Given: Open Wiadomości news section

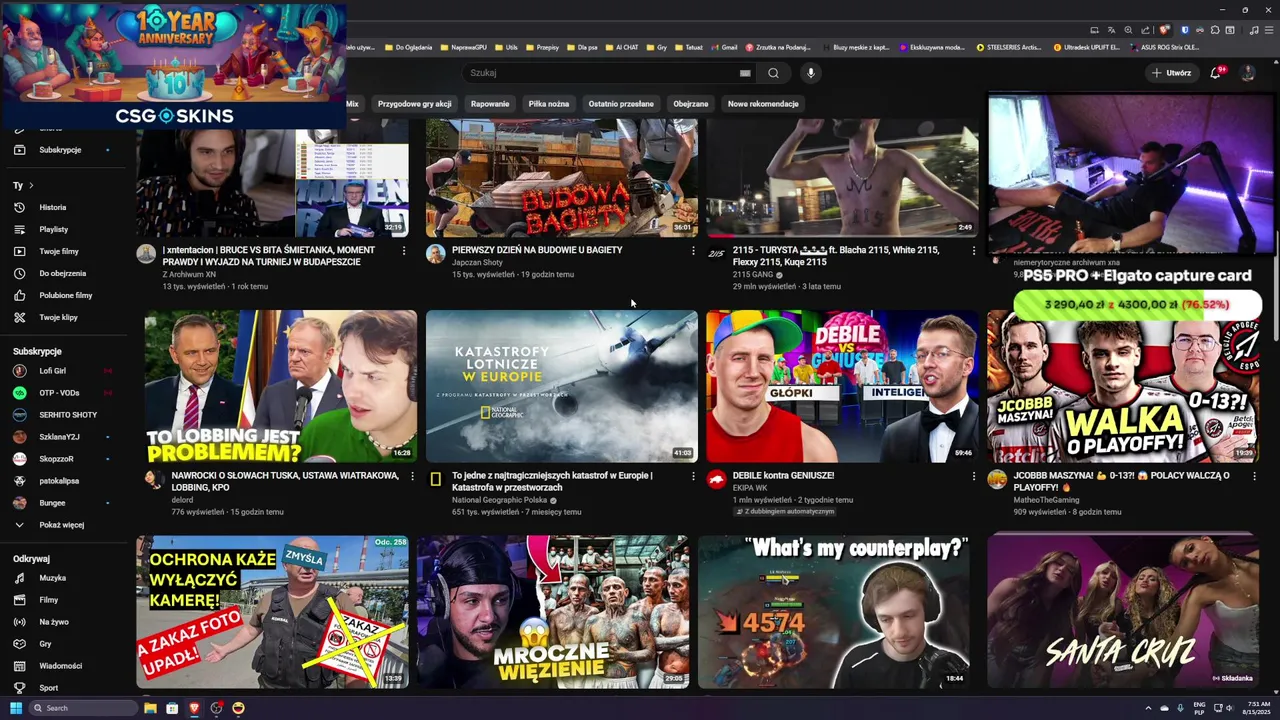Looking at the screenshot, I should click(60, 666).
